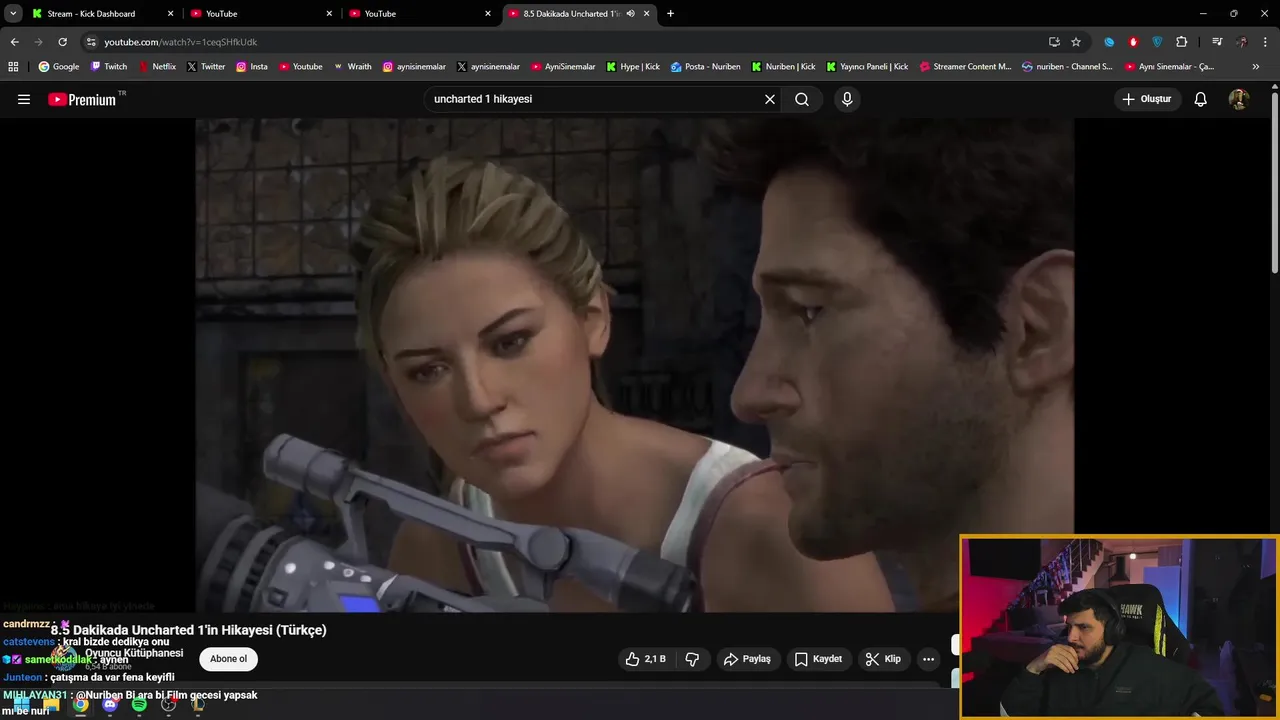The image size is (1280, 720).
Task: Click the Paylaş share button
Action: pyautogui.click(x=747, y=659)
